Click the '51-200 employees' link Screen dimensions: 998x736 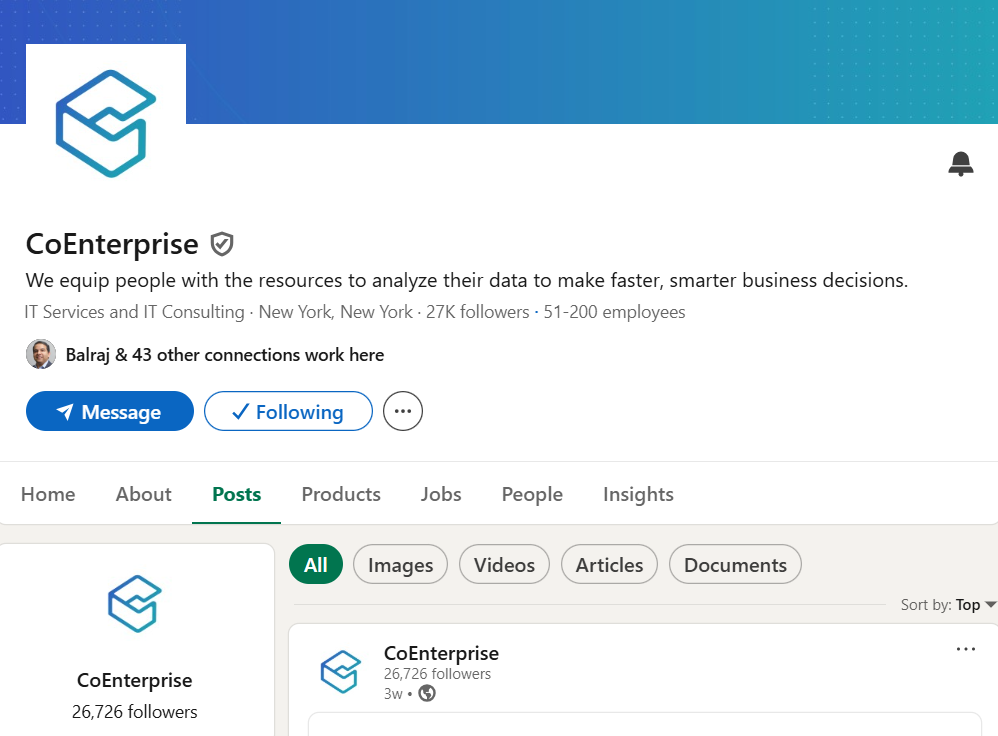pos(614,312)
